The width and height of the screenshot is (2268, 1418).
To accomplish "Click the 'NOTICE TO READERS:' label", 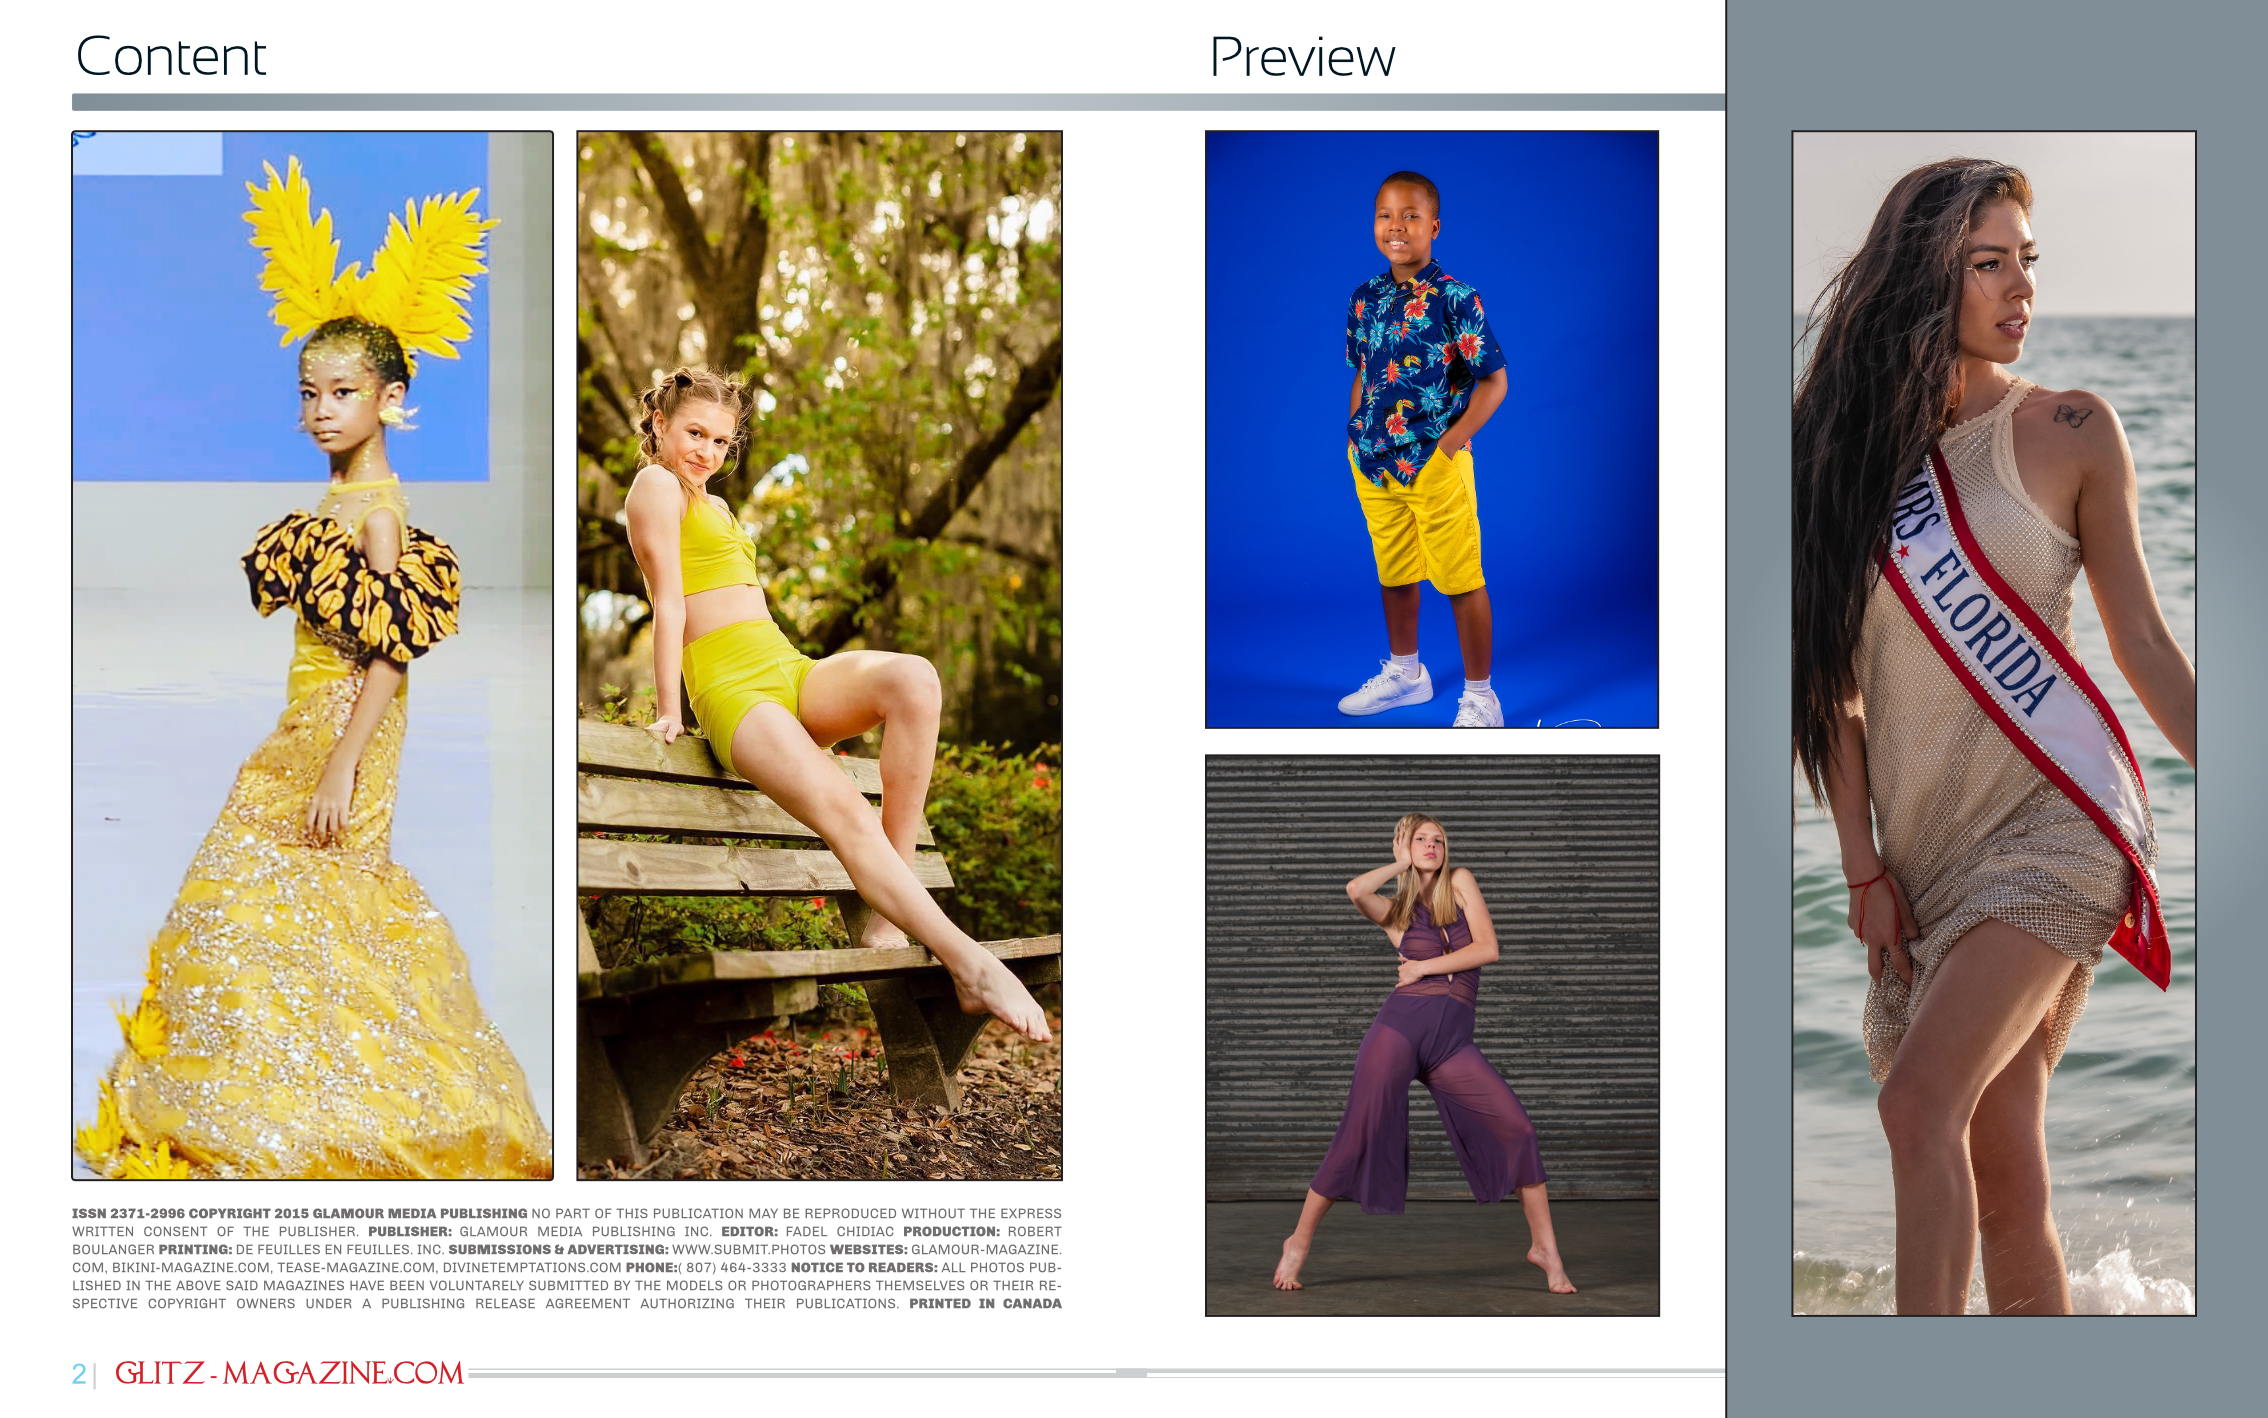I will point(864,1267).
